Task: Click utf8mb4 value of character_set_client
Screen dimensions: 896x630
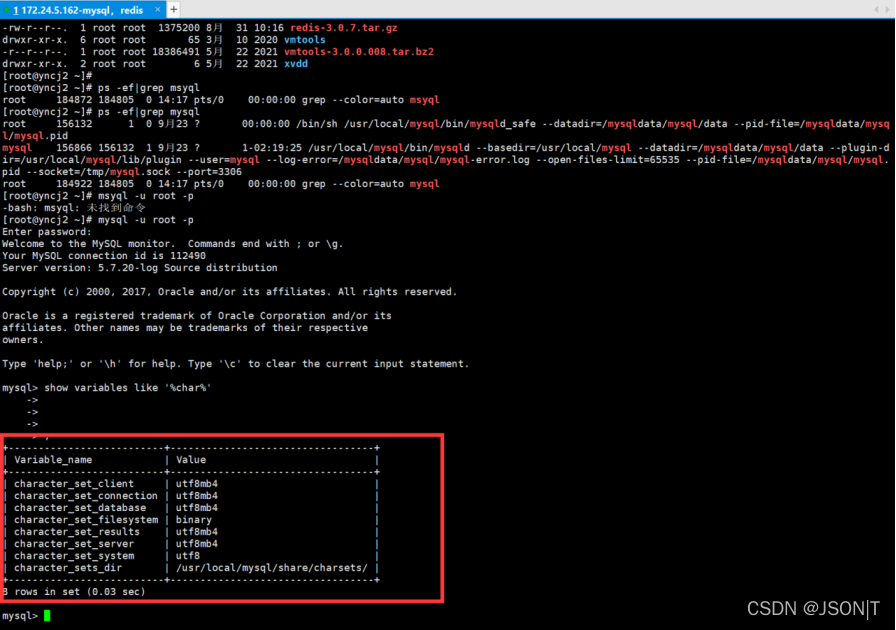Action: tap(197, 484)
